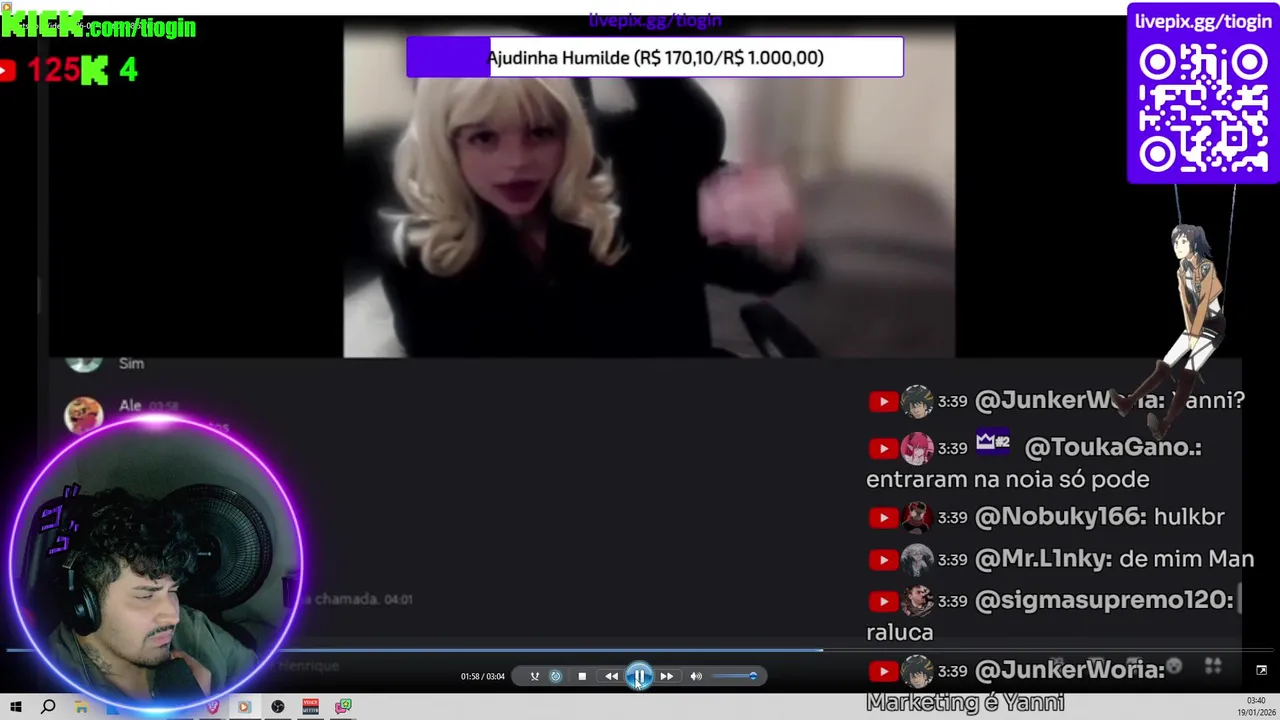The height and width of the screenshot is (720, 1280).
Task: Click the chat word 'raluca'
Action: point(900,632)
